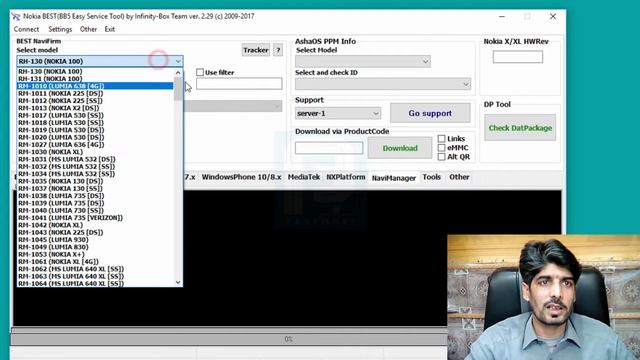Select RM-1043 (NOKIA 225 [DS])
640x360 pixels.
(x=95, y=233)
